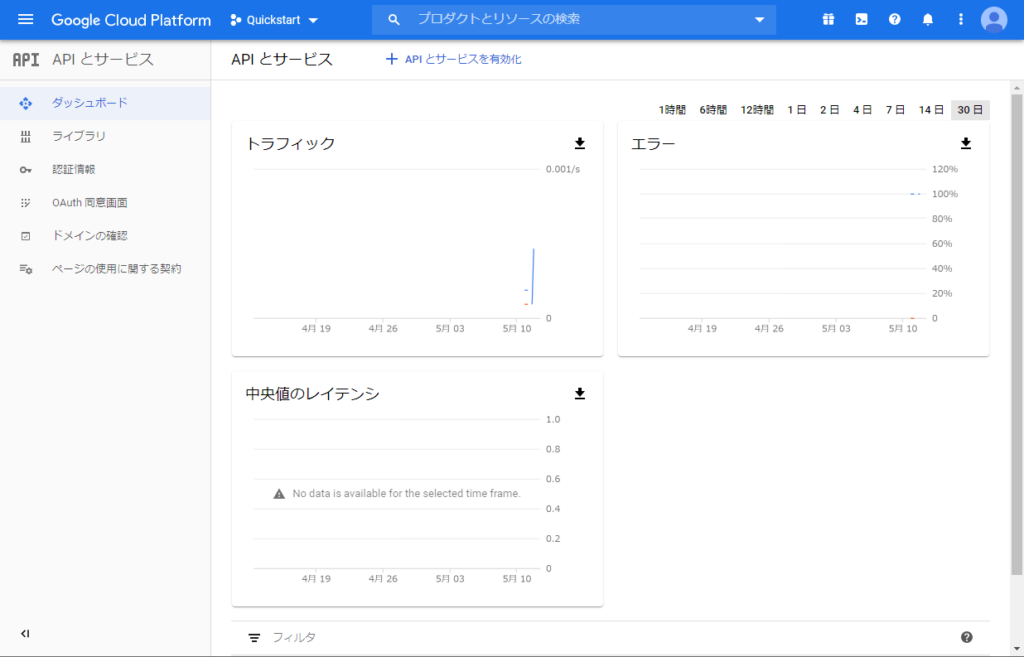Click the 中央値のレイテンシ chart title
Screen dimensions: 1024x657
click(x=312, y=394)
